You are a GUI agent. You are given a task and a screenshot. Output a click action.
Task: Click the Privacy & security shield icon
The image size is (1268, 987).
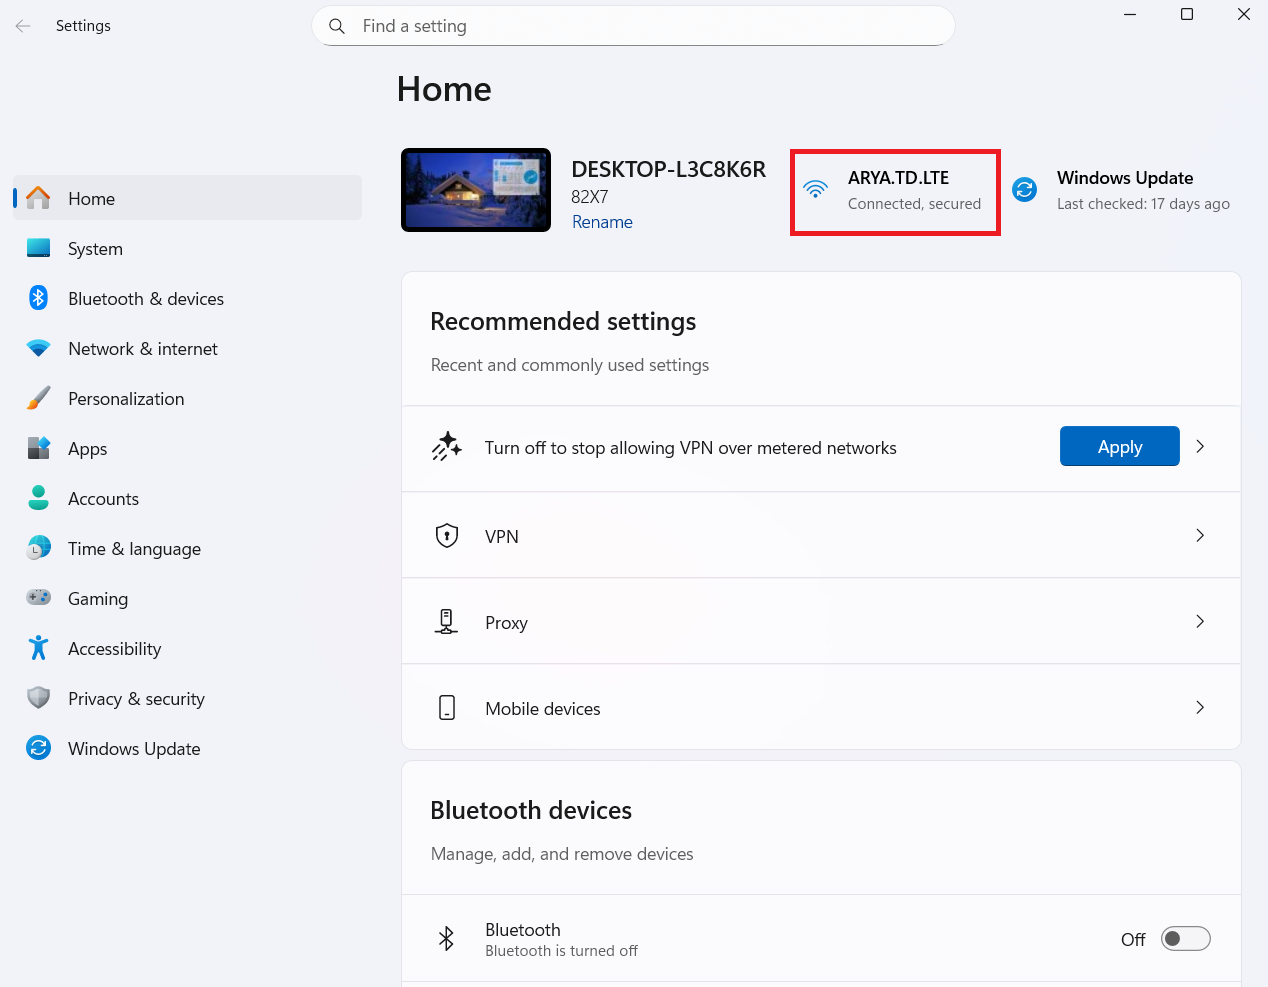[x=38, y=698]
